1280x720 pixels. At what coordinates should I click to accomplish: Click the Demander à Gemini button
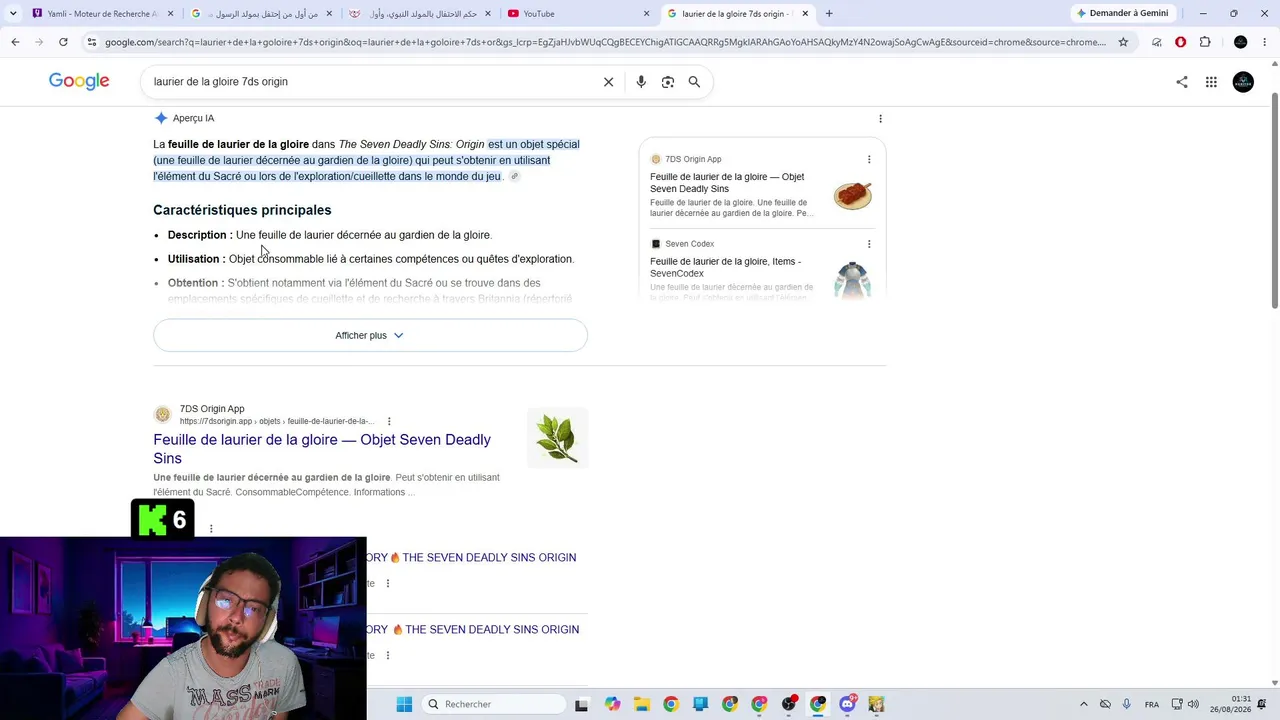1123,14
